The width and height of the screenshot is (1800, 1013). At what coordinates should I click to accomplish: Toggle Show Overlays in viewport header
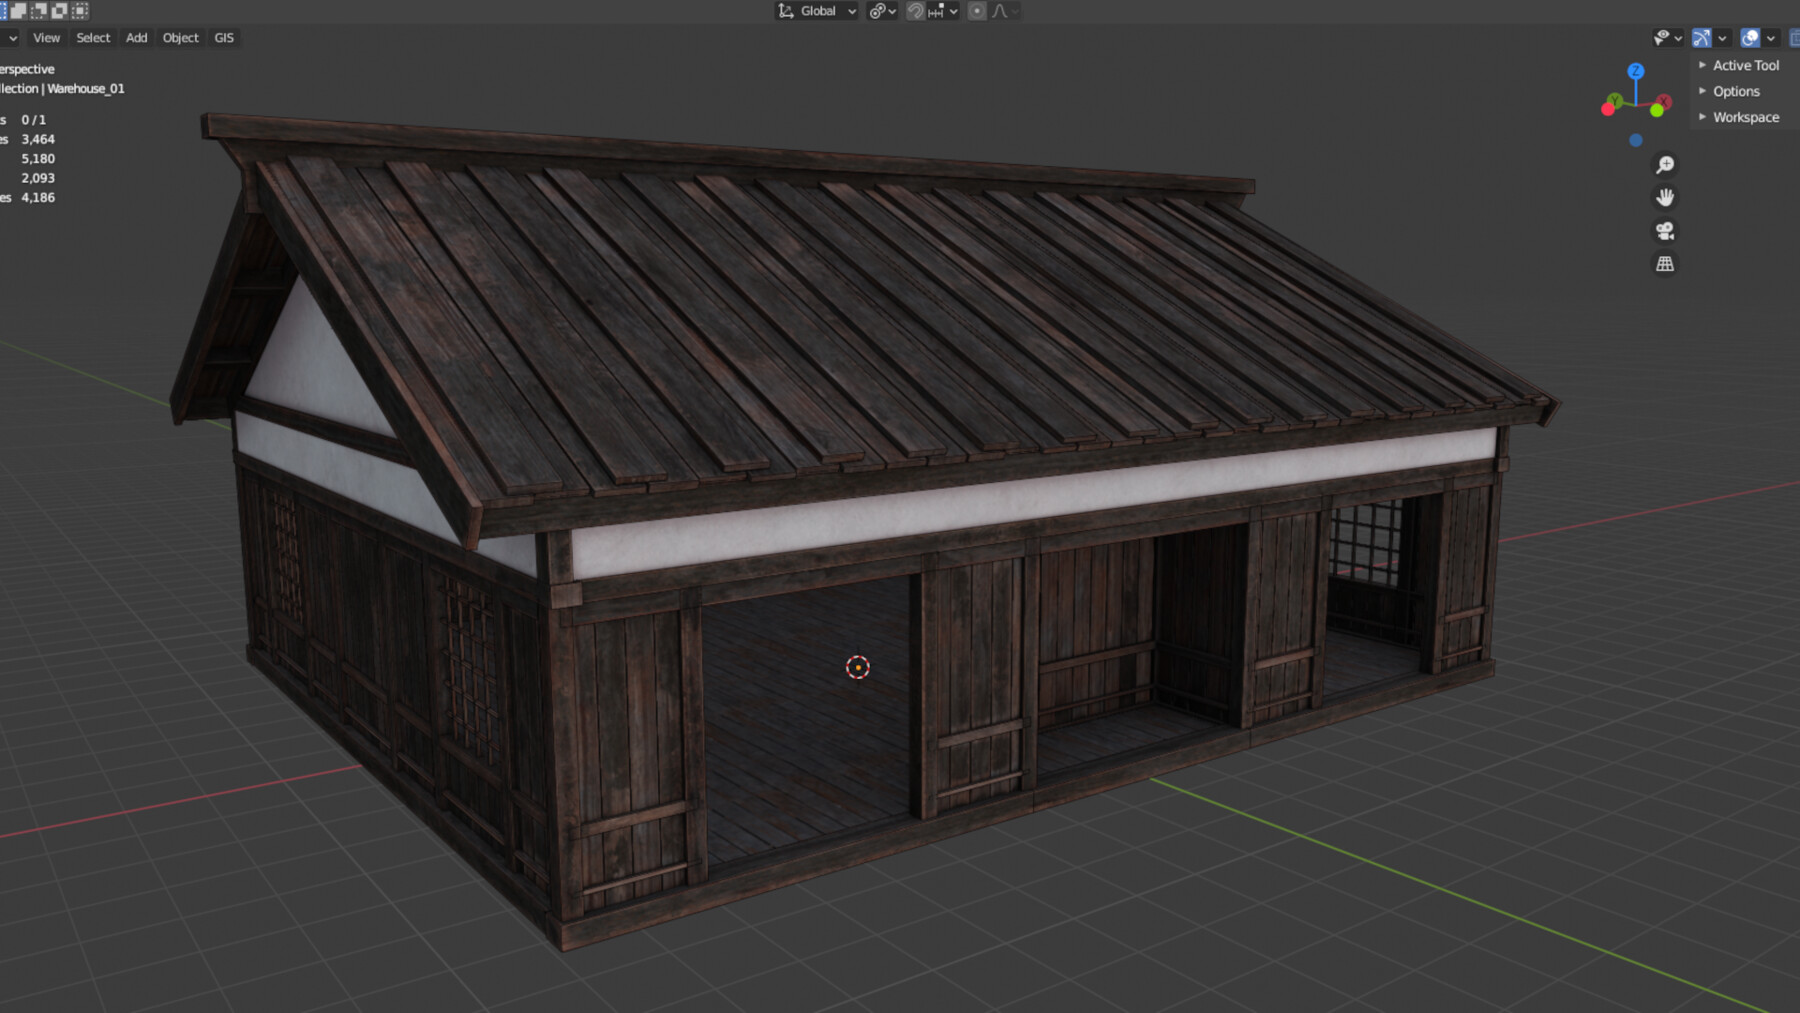[1750, 37]
